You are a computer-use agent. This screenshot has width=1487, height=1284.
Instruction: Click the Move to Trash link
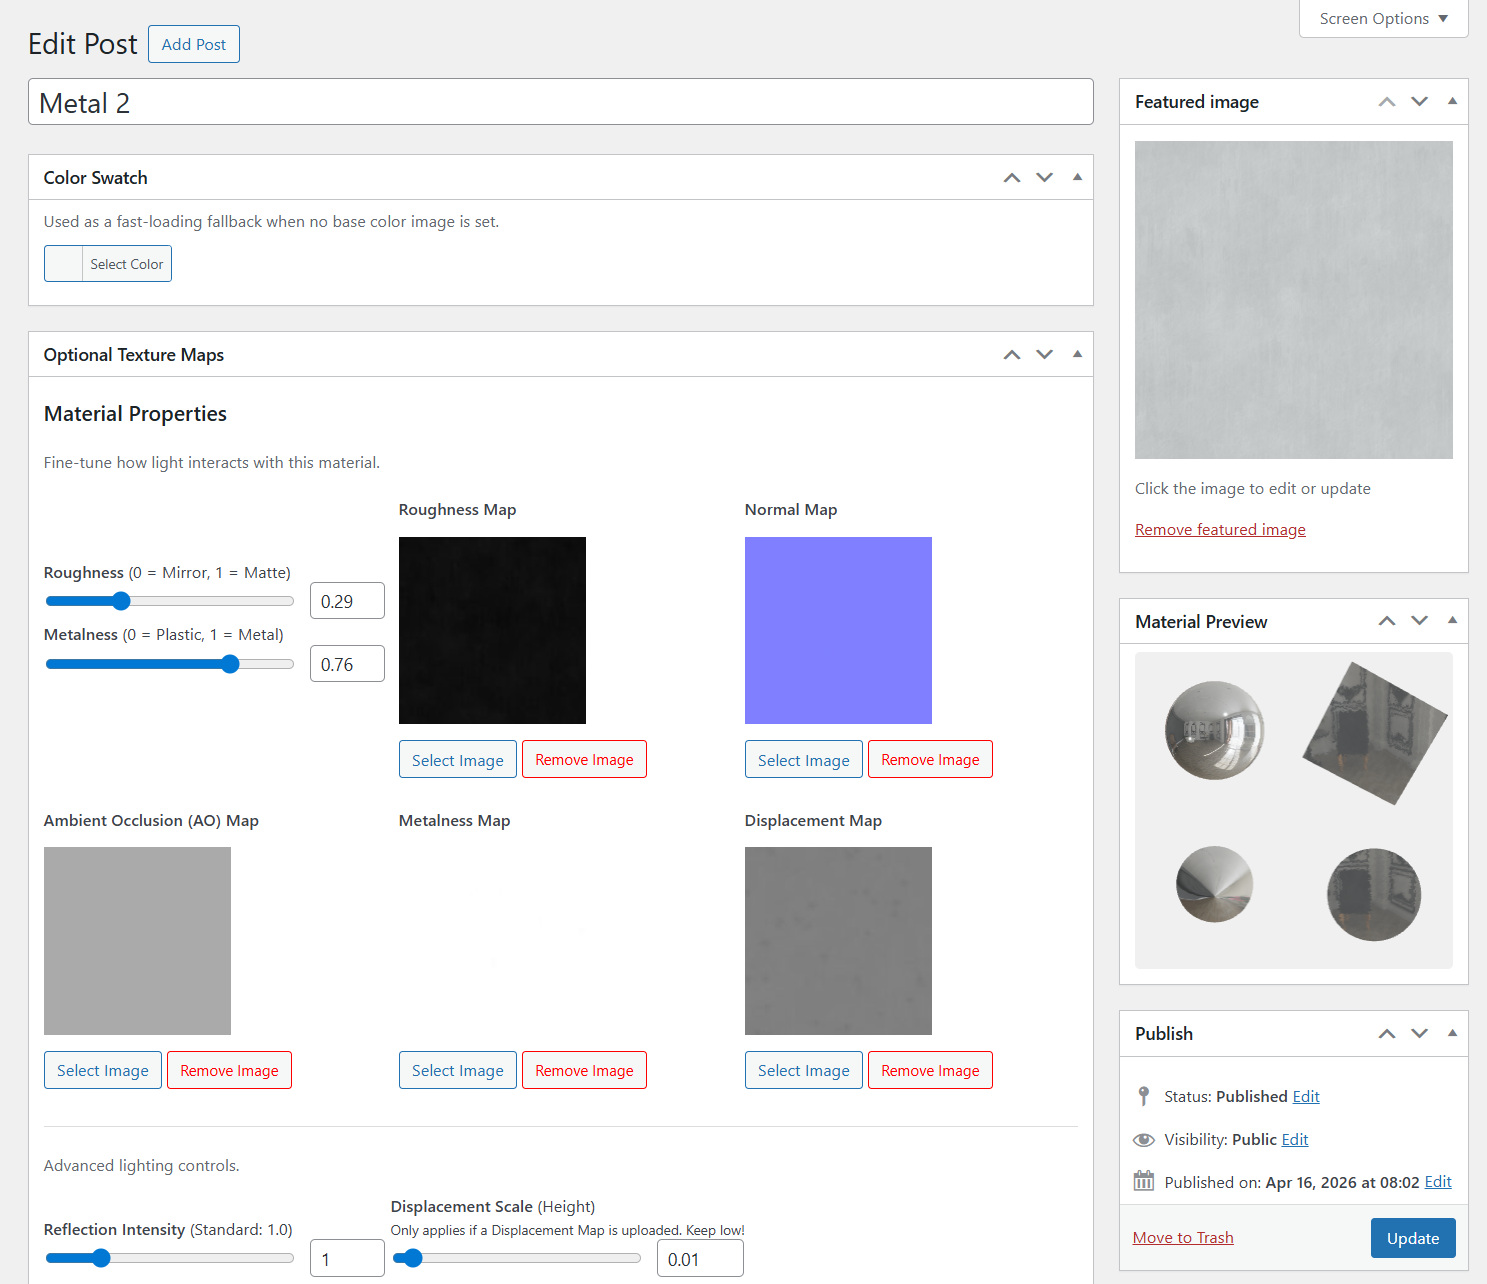(1182, 1237)
